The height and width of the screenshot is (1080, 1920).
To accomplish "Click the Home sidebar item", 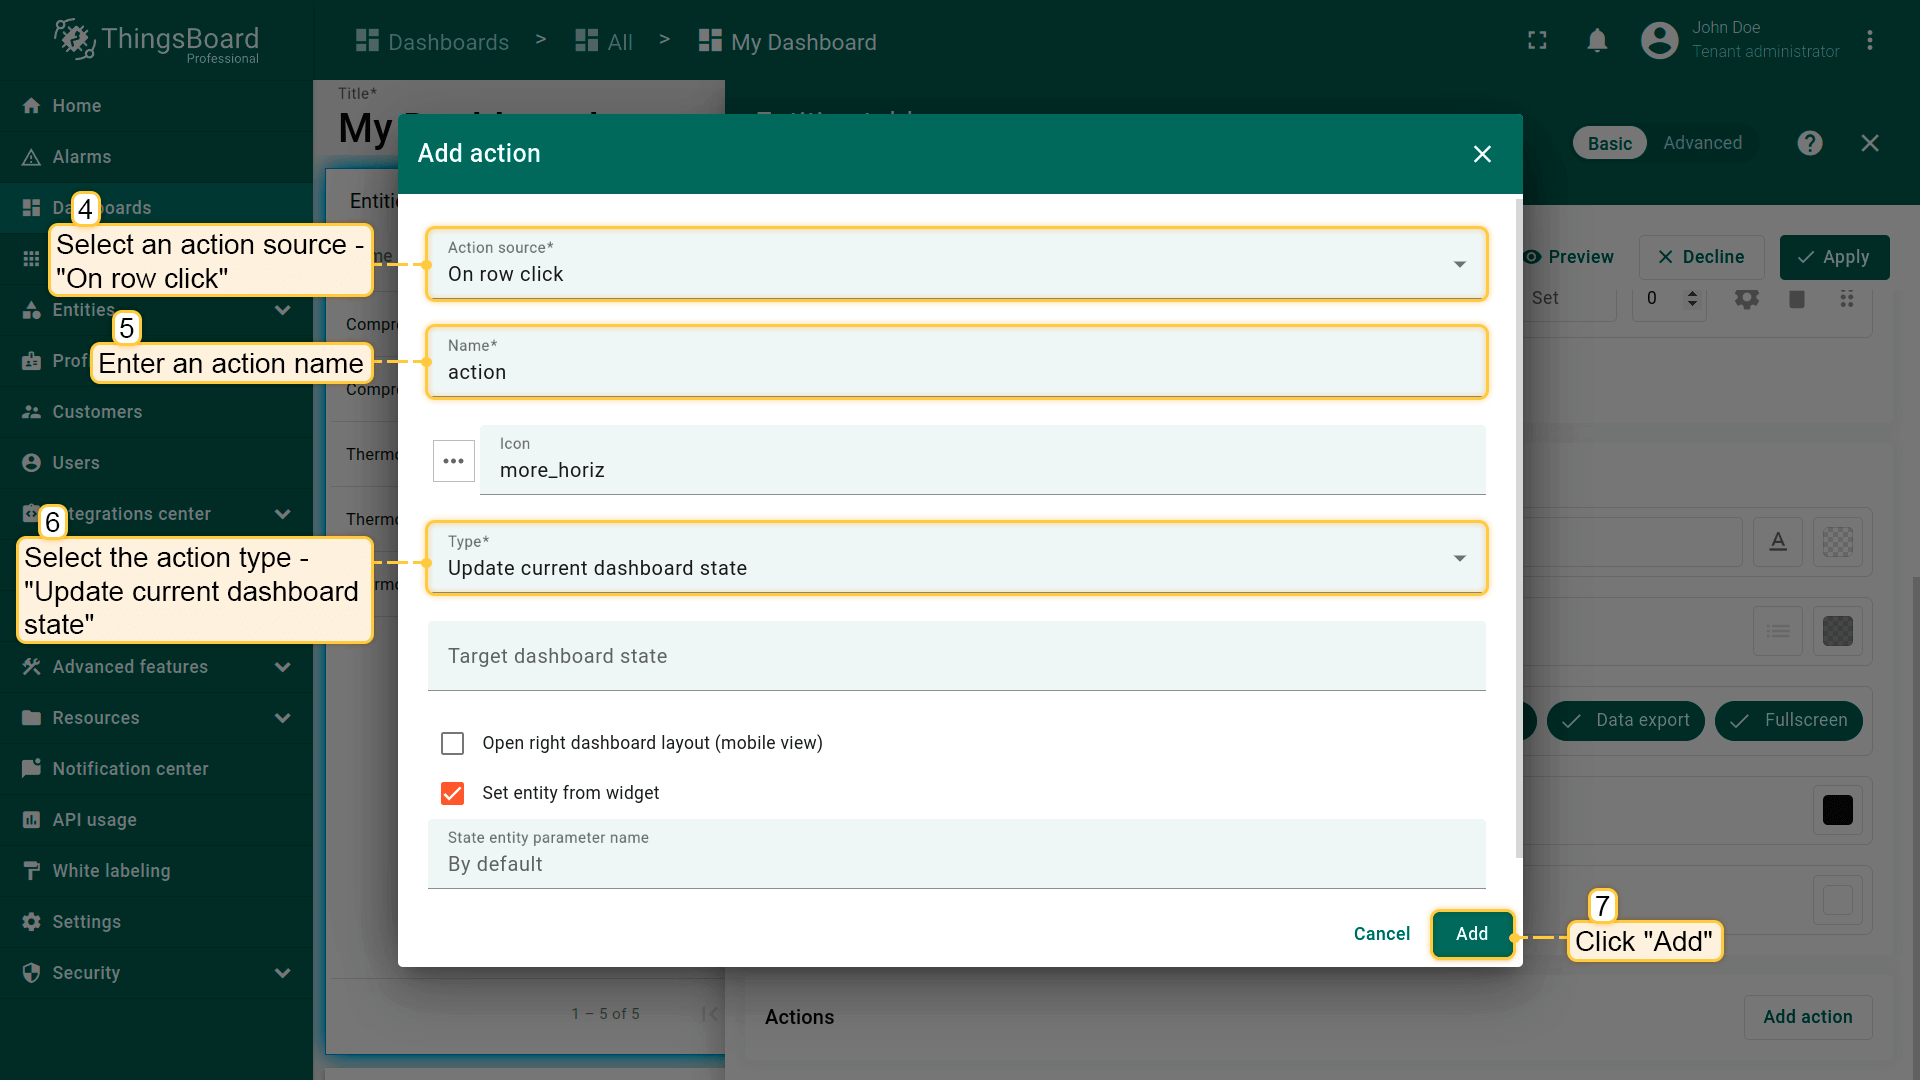I will (x=76, y=106).
